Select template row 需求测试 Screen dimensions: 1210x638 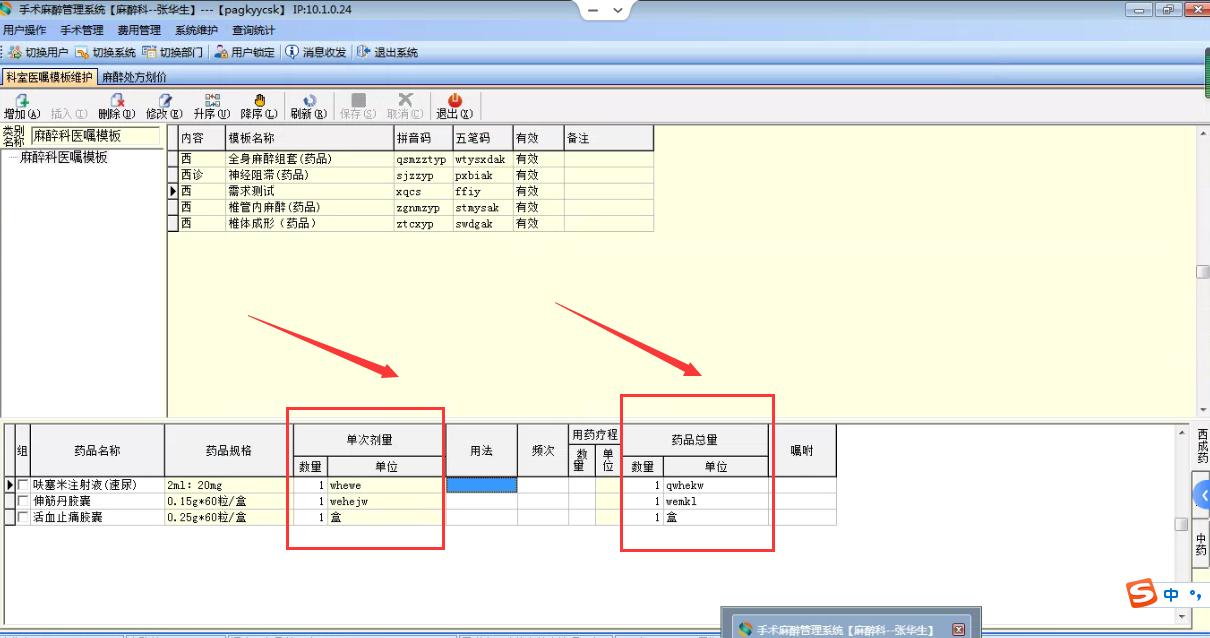[416, 191]
